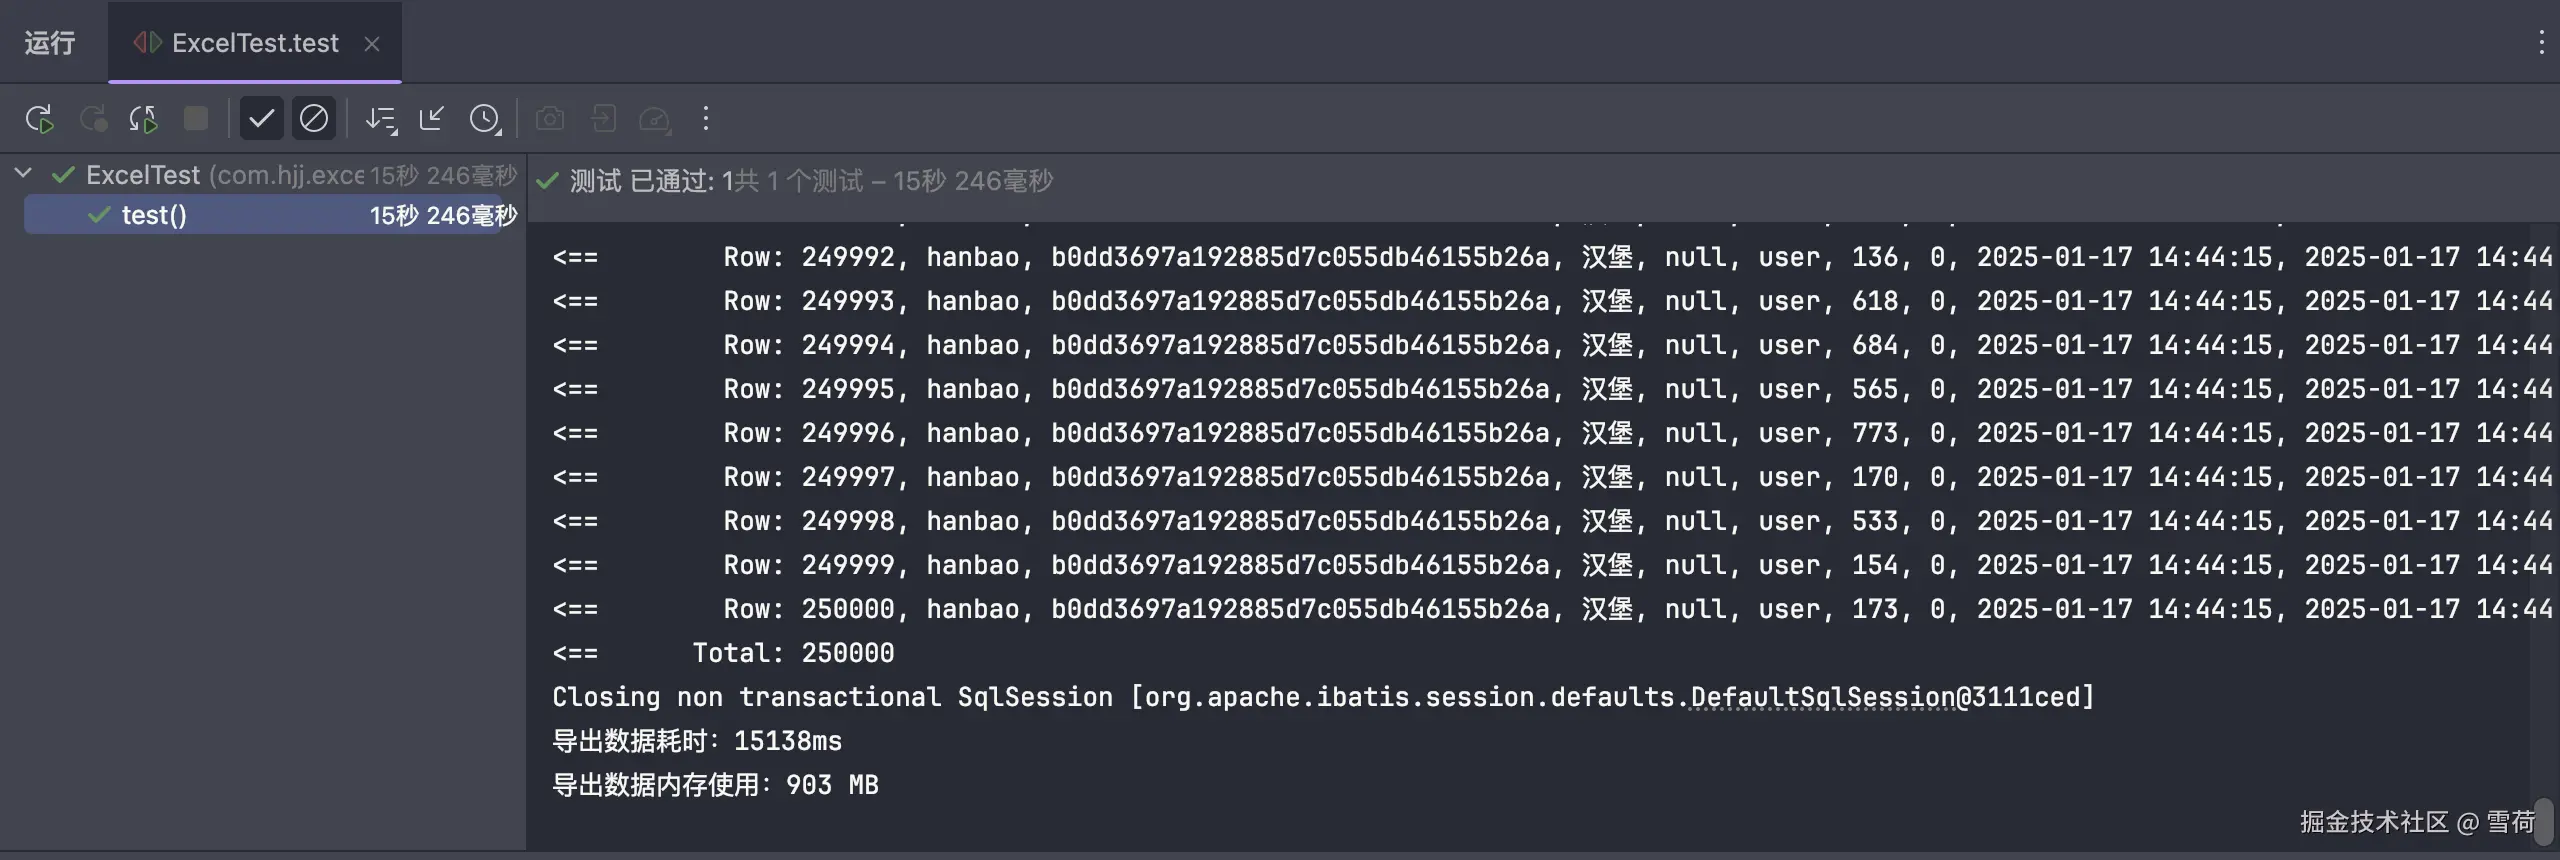Click the Rerun failed tests icon

[93, 119]
